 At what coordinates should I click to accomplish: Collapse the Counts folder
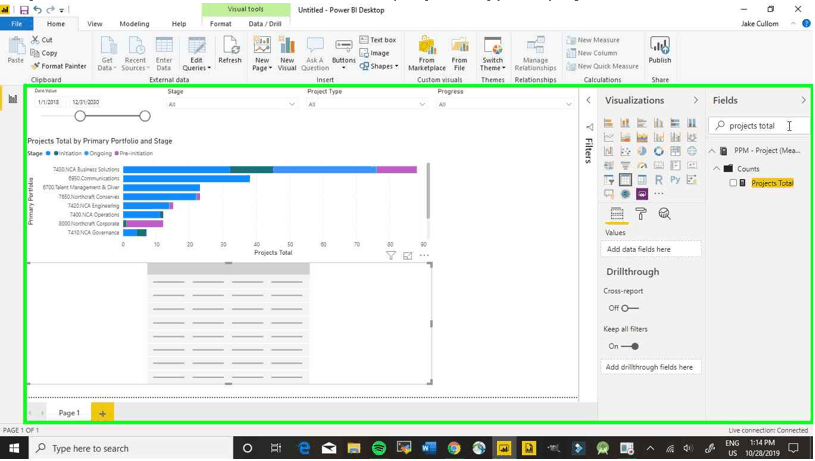coord(717,169)
